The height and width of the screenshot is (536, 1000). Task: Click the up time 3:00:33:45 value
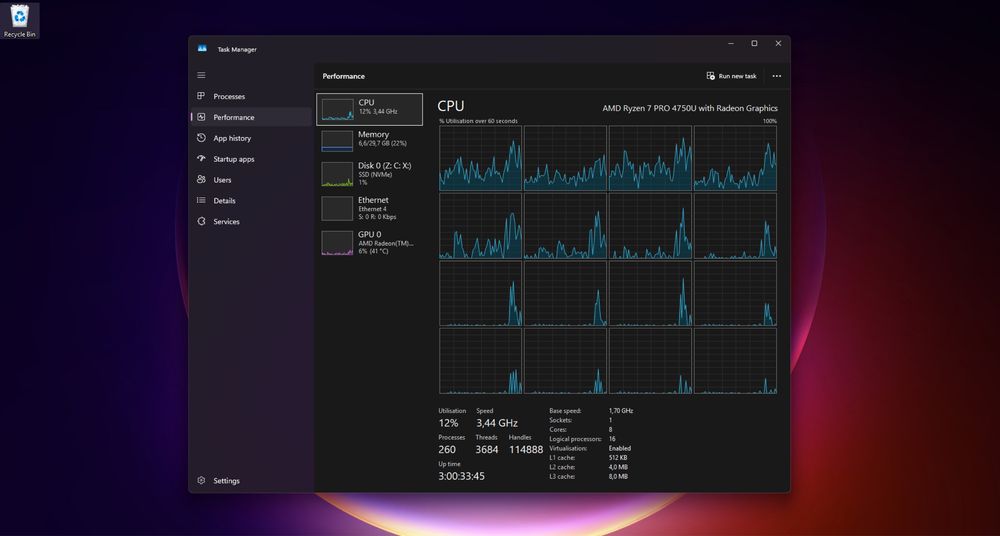pyautogui.click(x=462, y=477)
